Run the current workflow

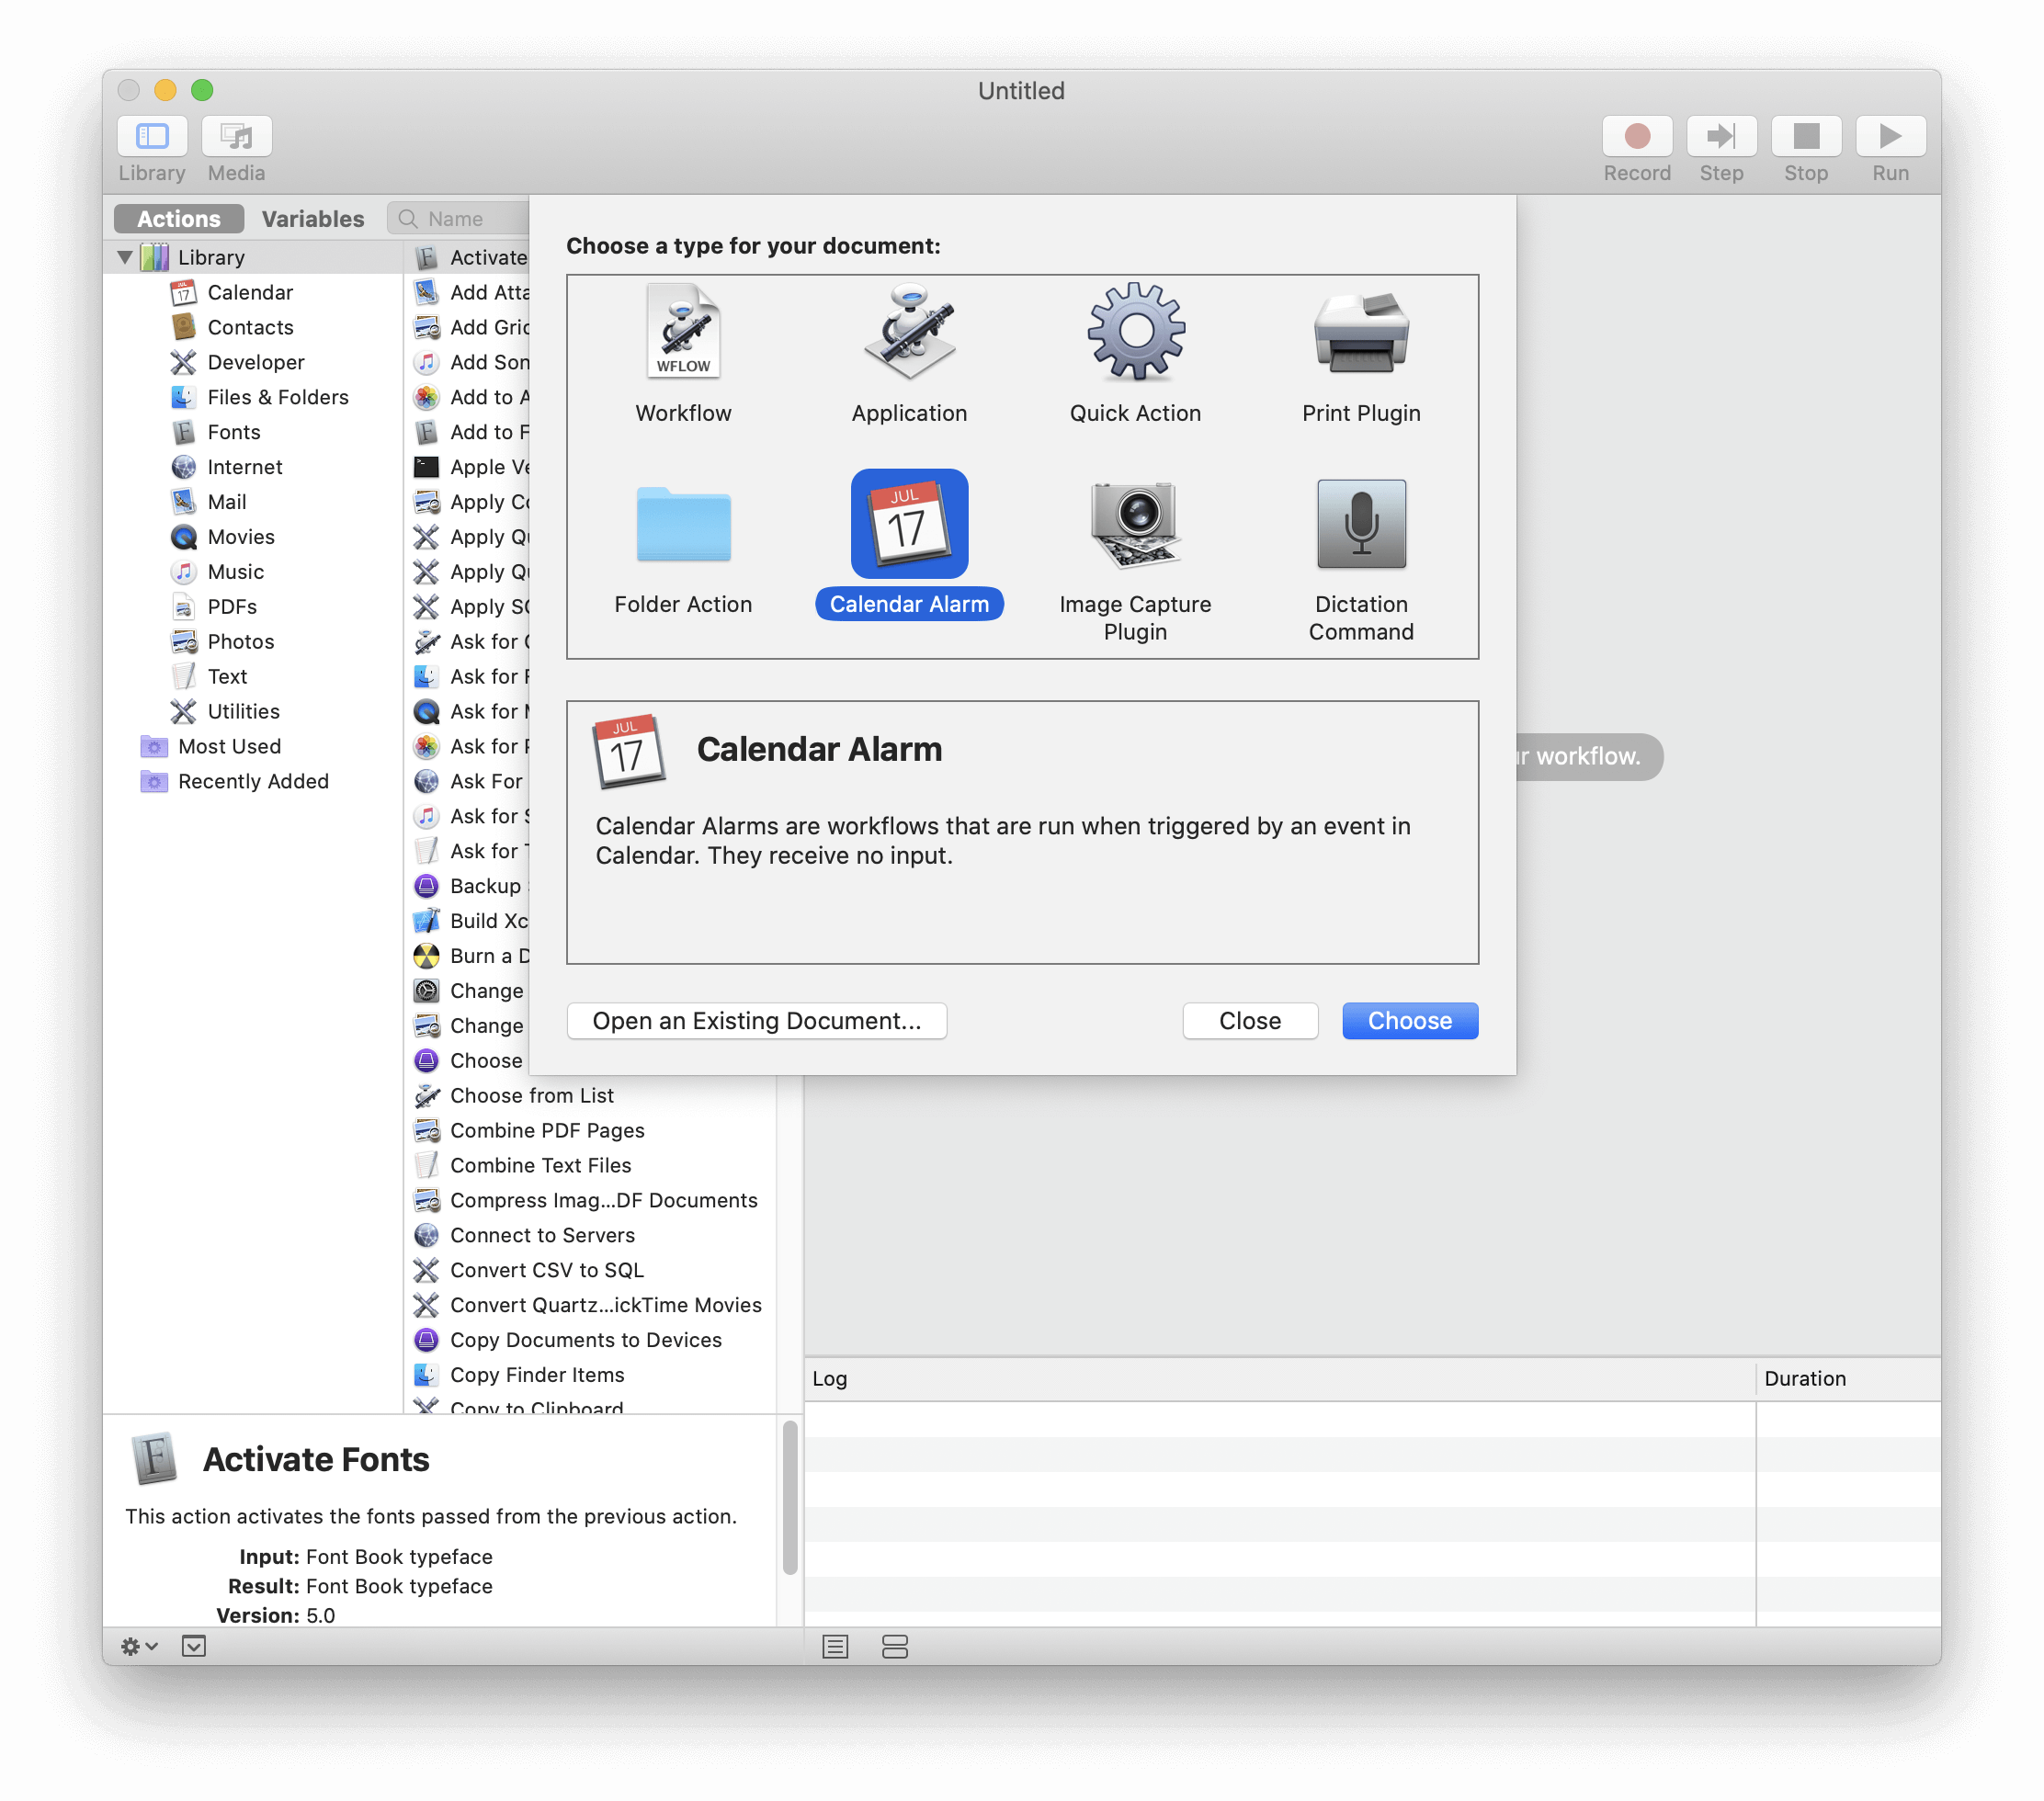pos(1890,136)
